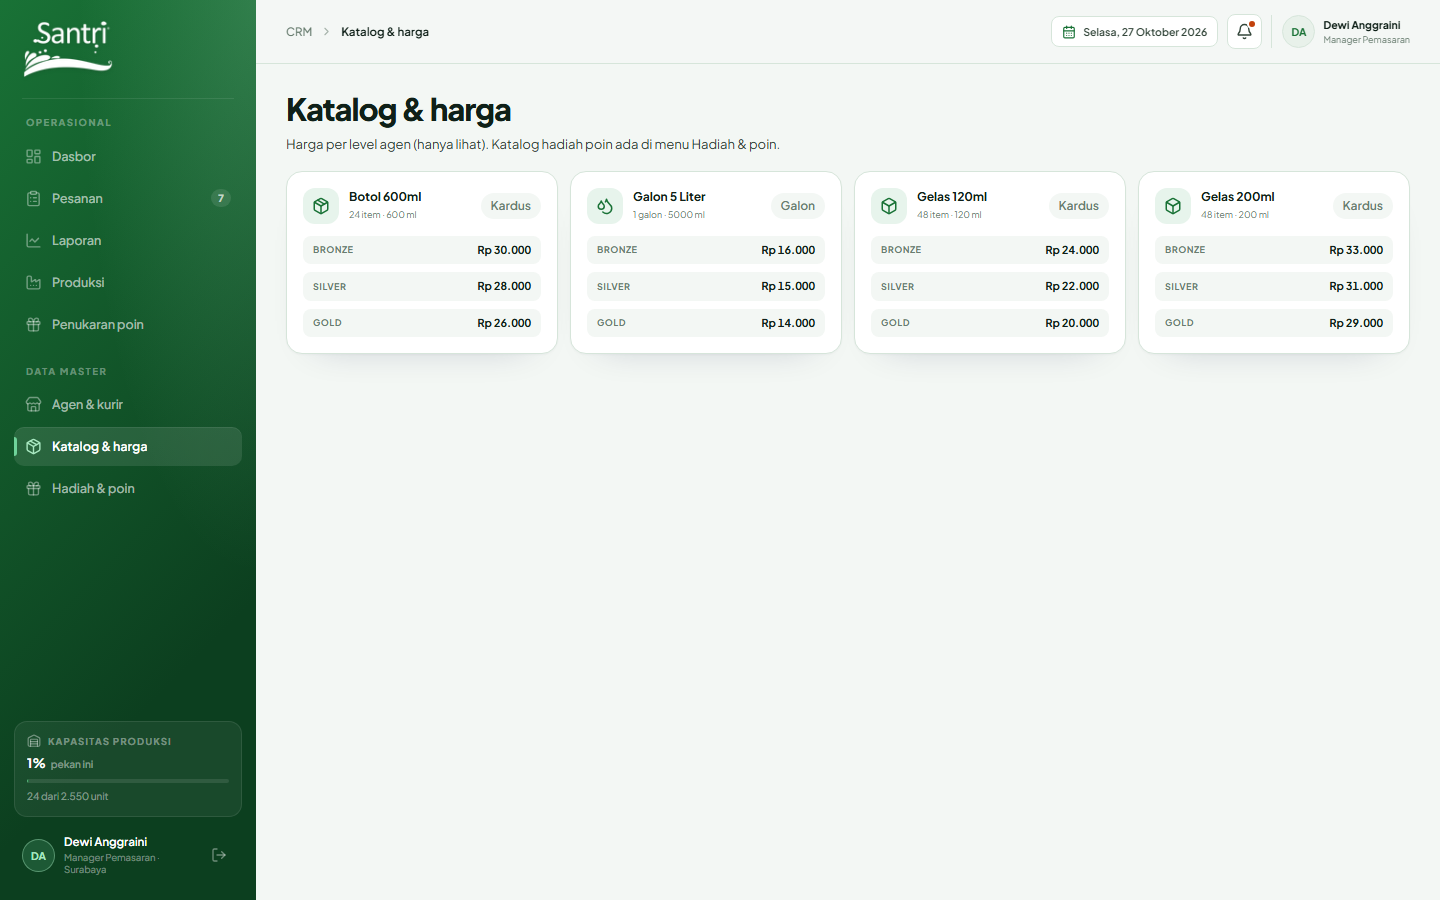The width and height of the screenshot is (1440, 900).
Task: Click the Gold price Rp 26.000
Action: (504, 323)
